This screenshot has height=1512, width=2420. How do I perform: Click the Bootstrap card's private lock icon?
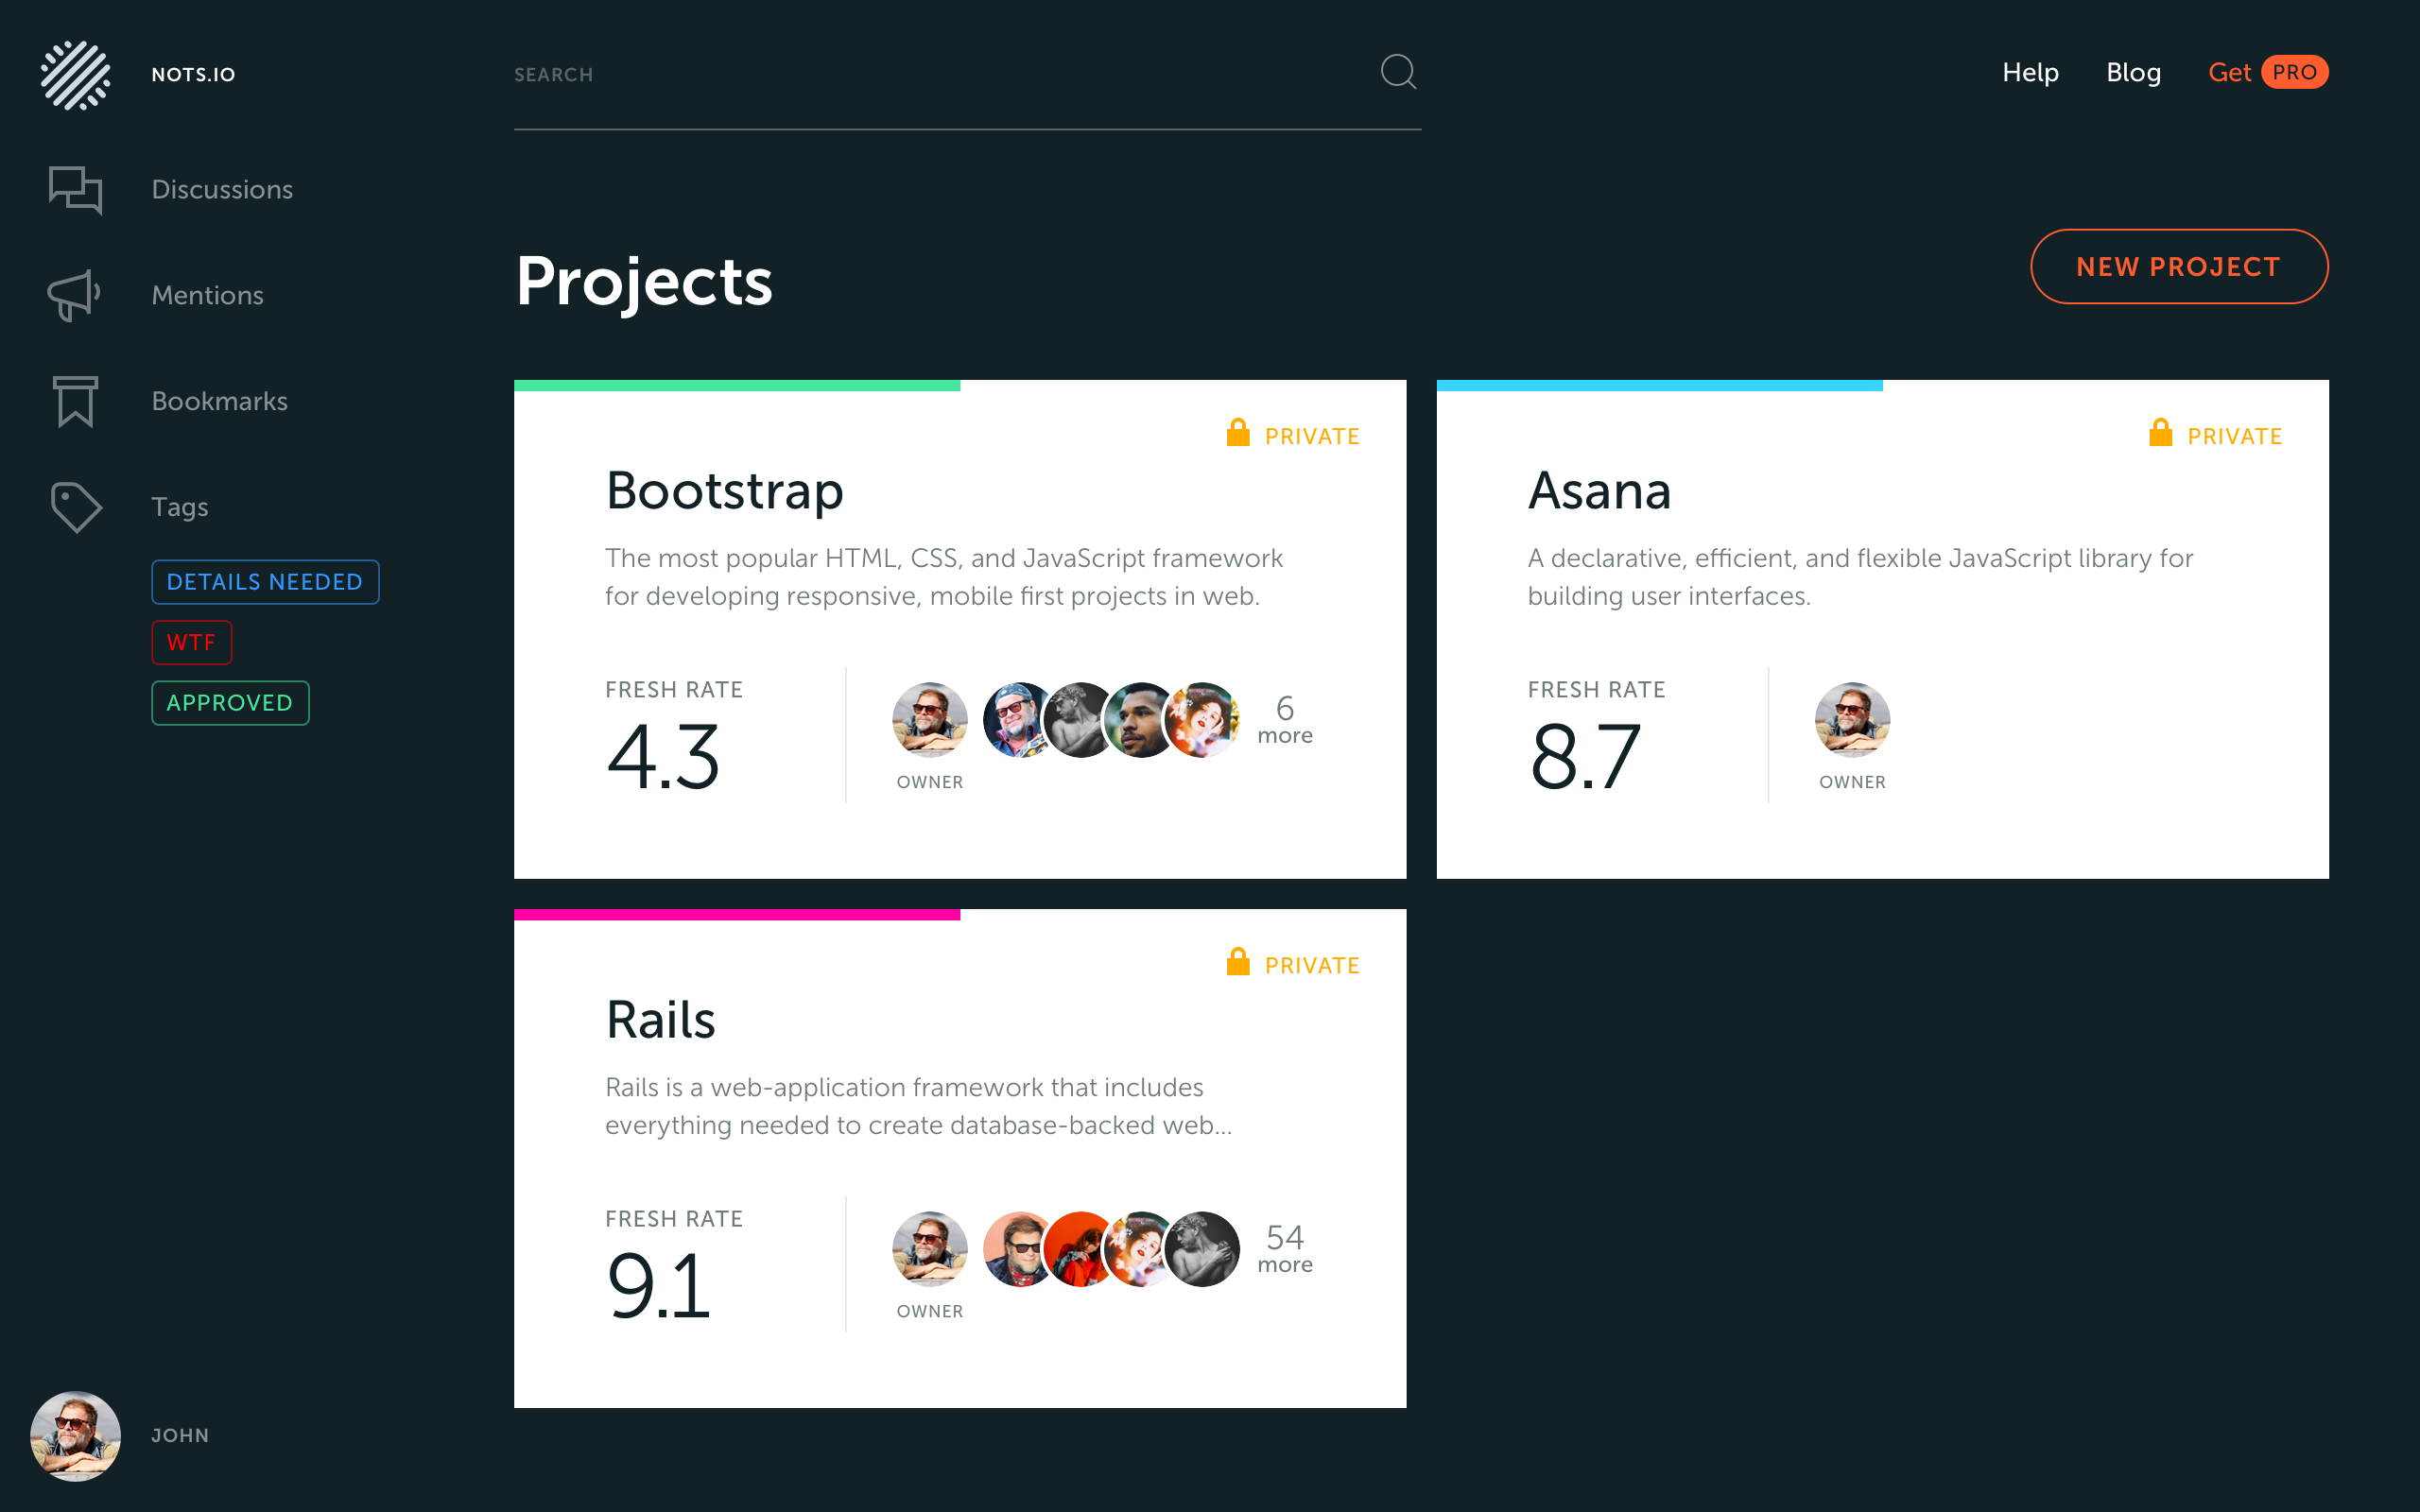tap(1238, 433)
